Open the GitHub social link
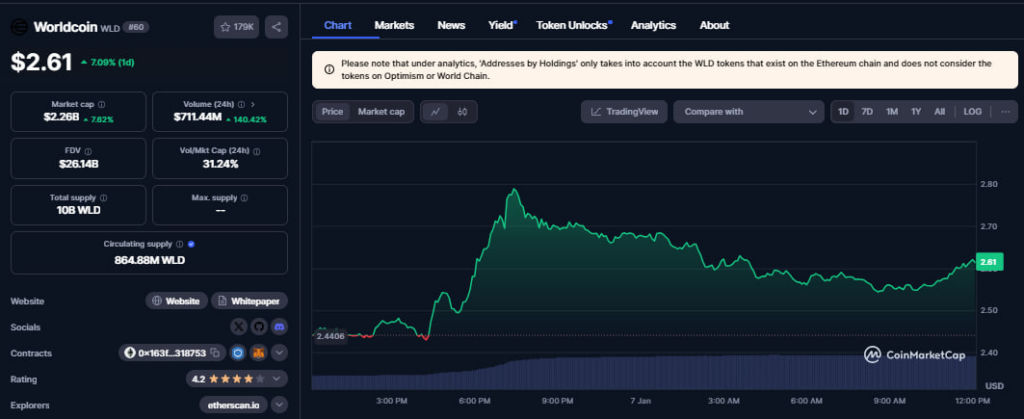The image size is (1024, 419). [x=258, y=326]
